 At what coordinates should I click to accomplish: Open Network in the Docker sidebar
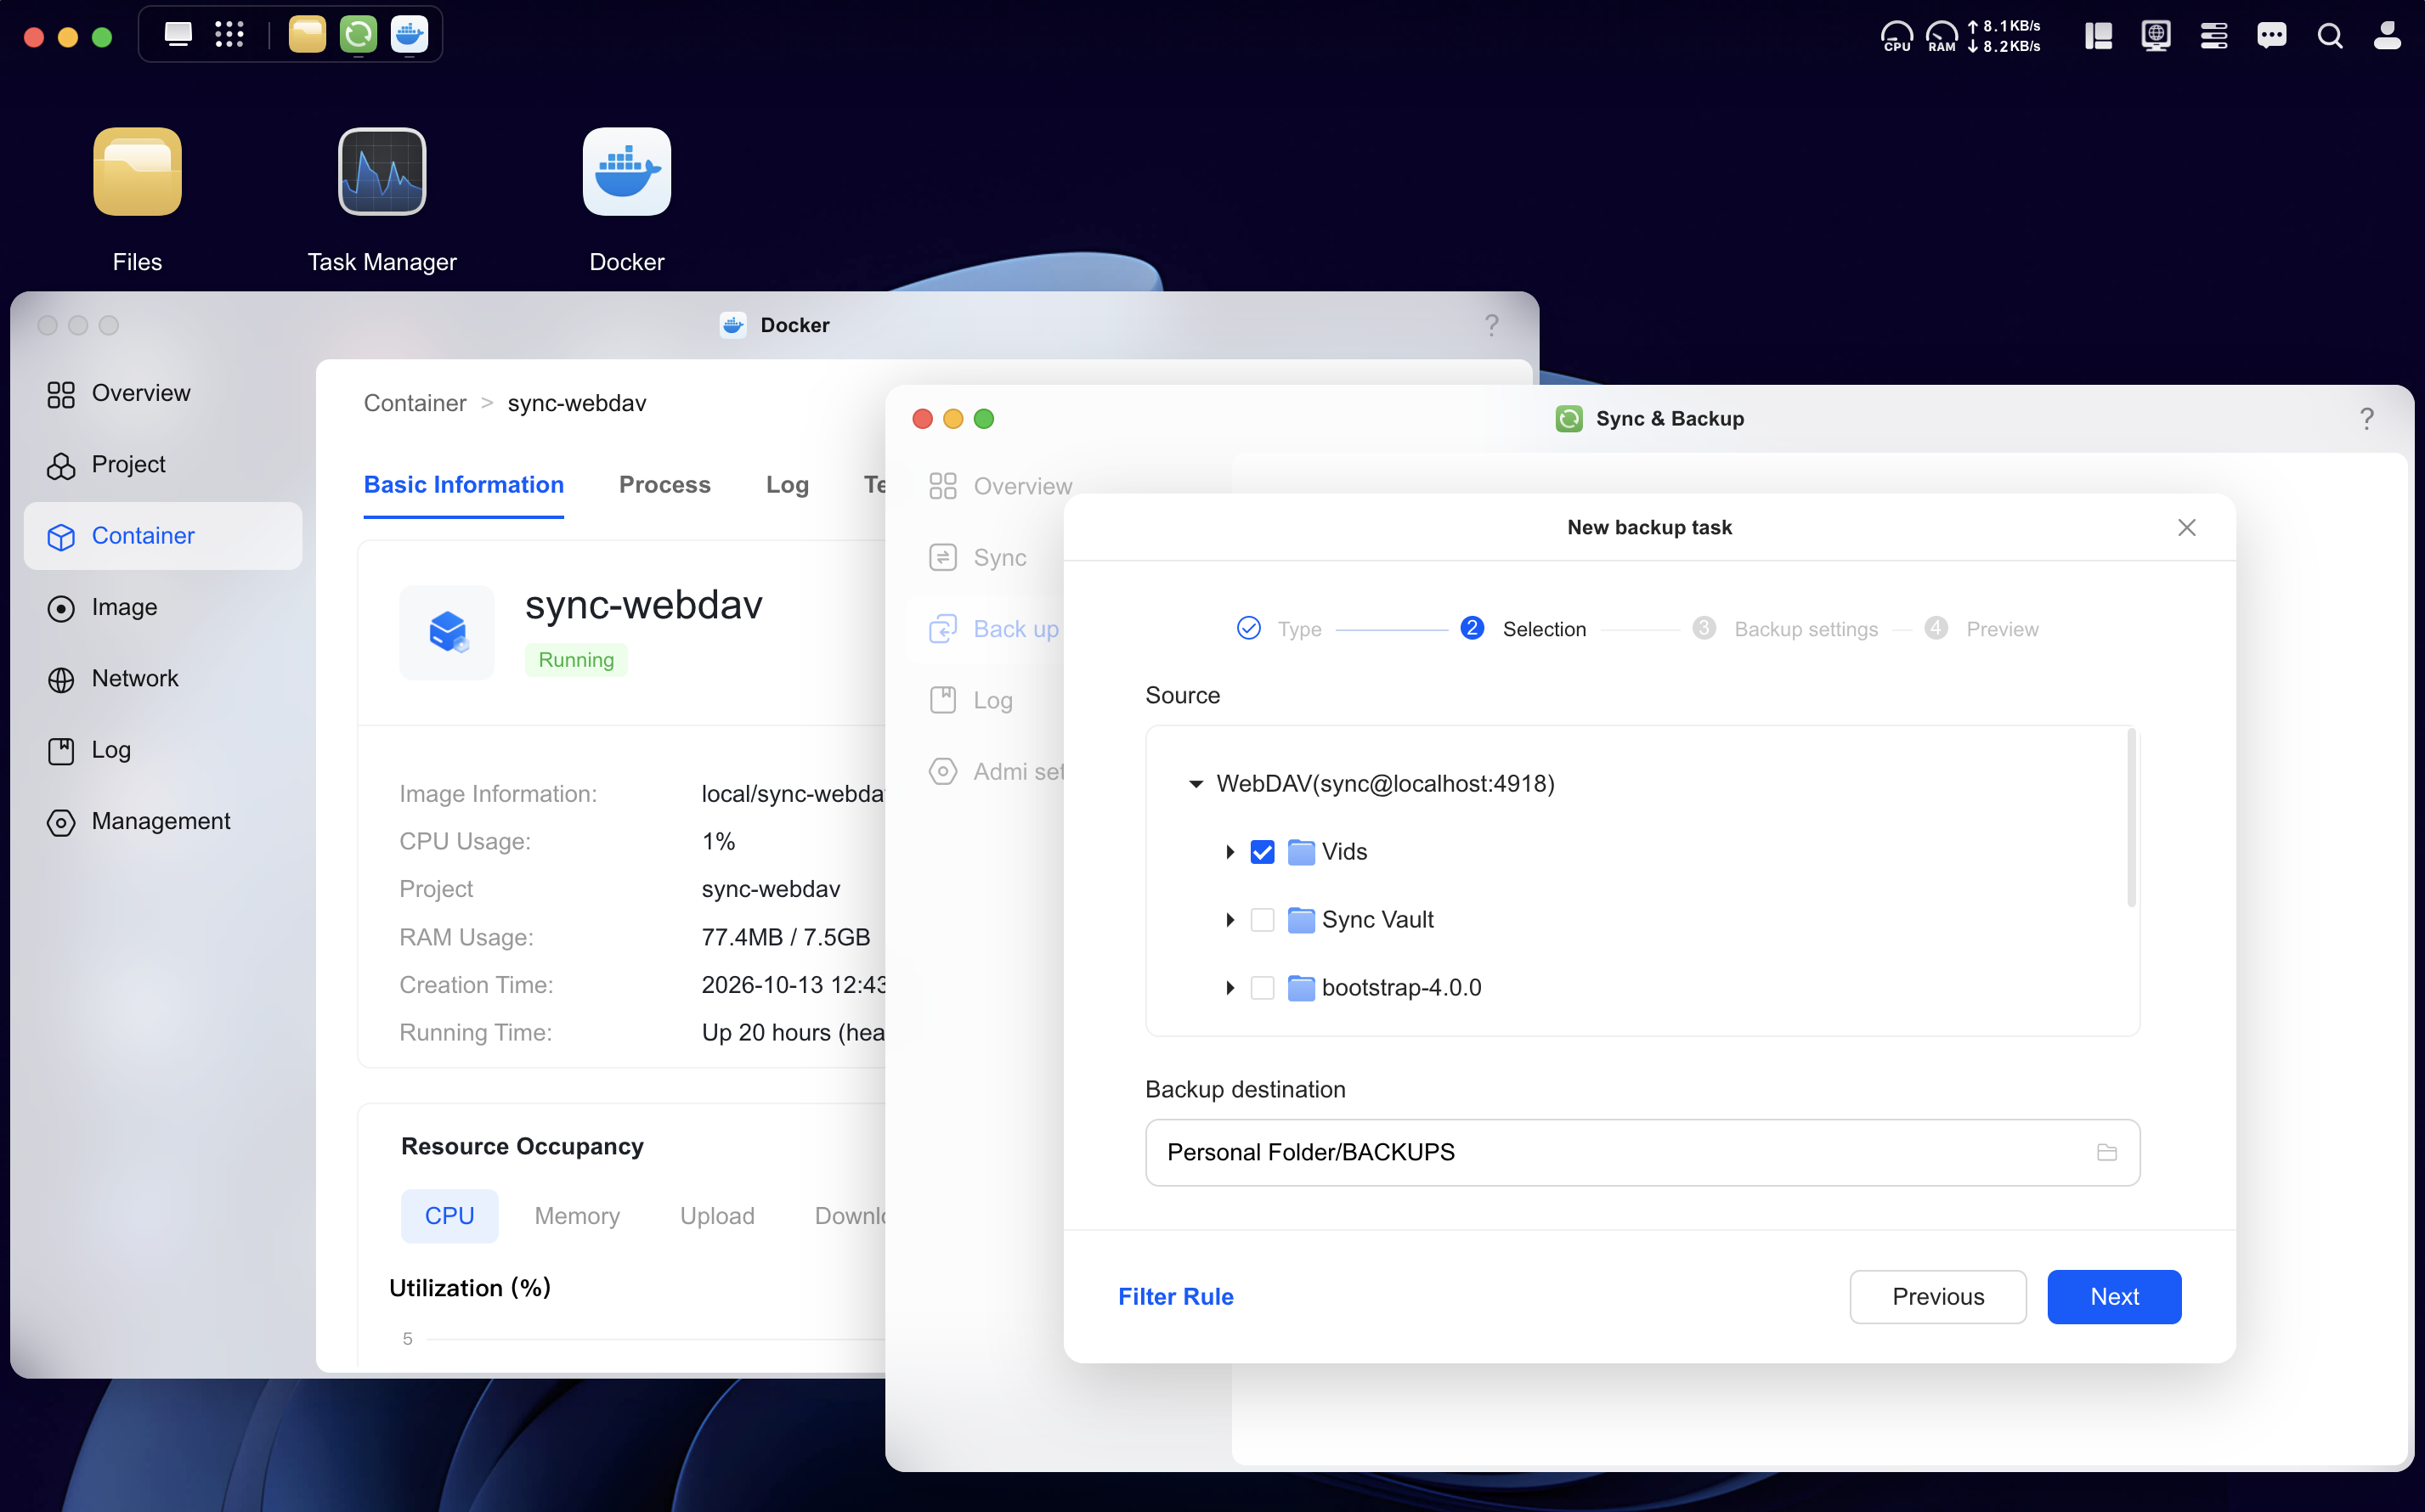pos(163,678)
